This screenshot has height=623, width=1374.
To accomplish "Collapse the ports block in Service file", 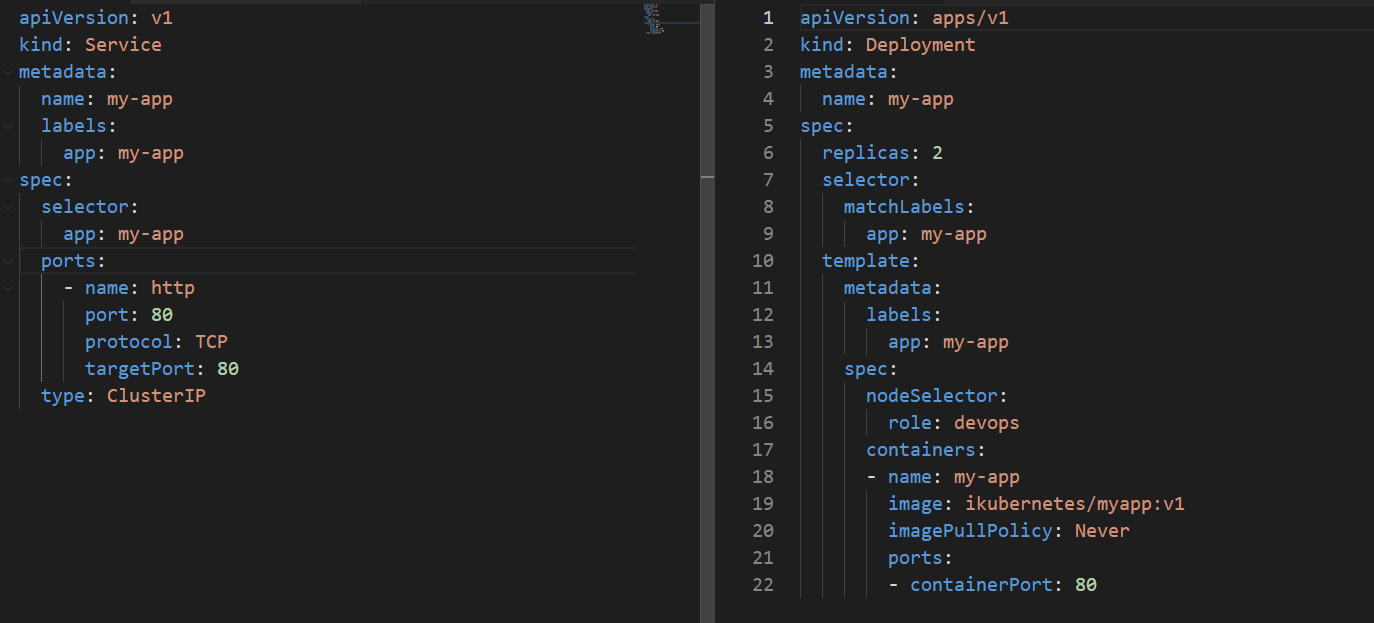I will pyautogui.click(x=8, y=261).
